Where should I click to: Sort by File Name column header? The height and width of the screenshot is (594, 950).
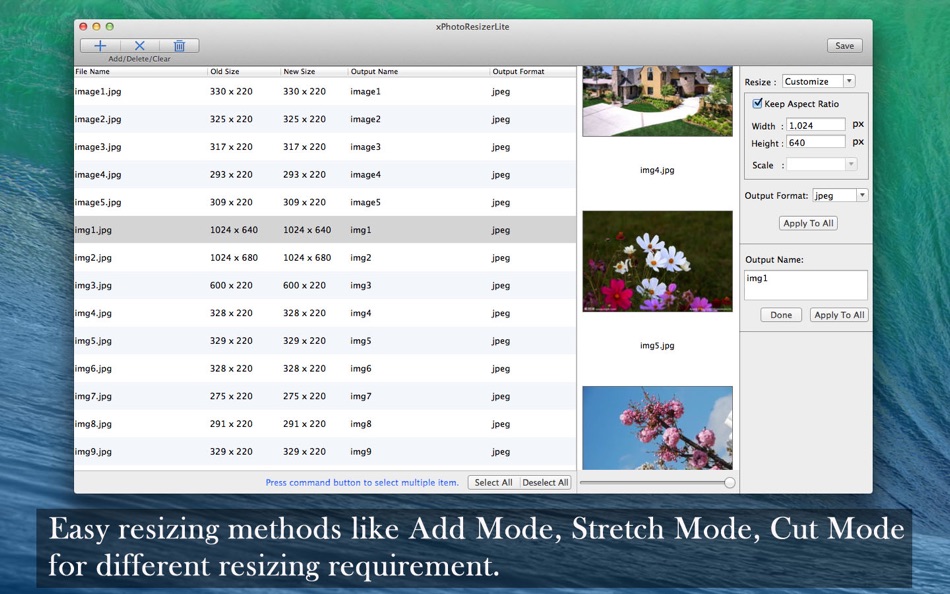point(141,72)
